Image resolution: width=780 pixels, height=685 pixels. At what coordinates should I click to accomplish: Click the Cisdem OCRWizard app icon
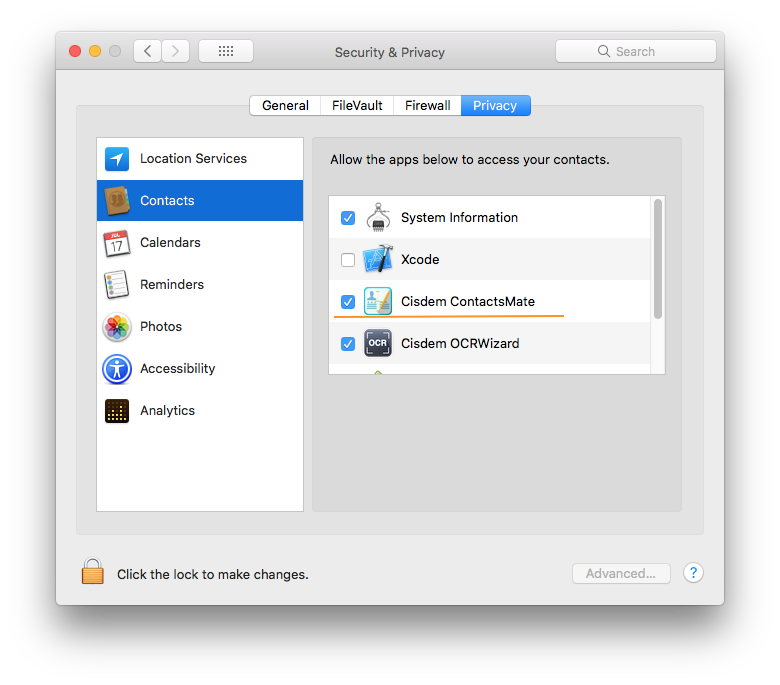tap(378, 343)
